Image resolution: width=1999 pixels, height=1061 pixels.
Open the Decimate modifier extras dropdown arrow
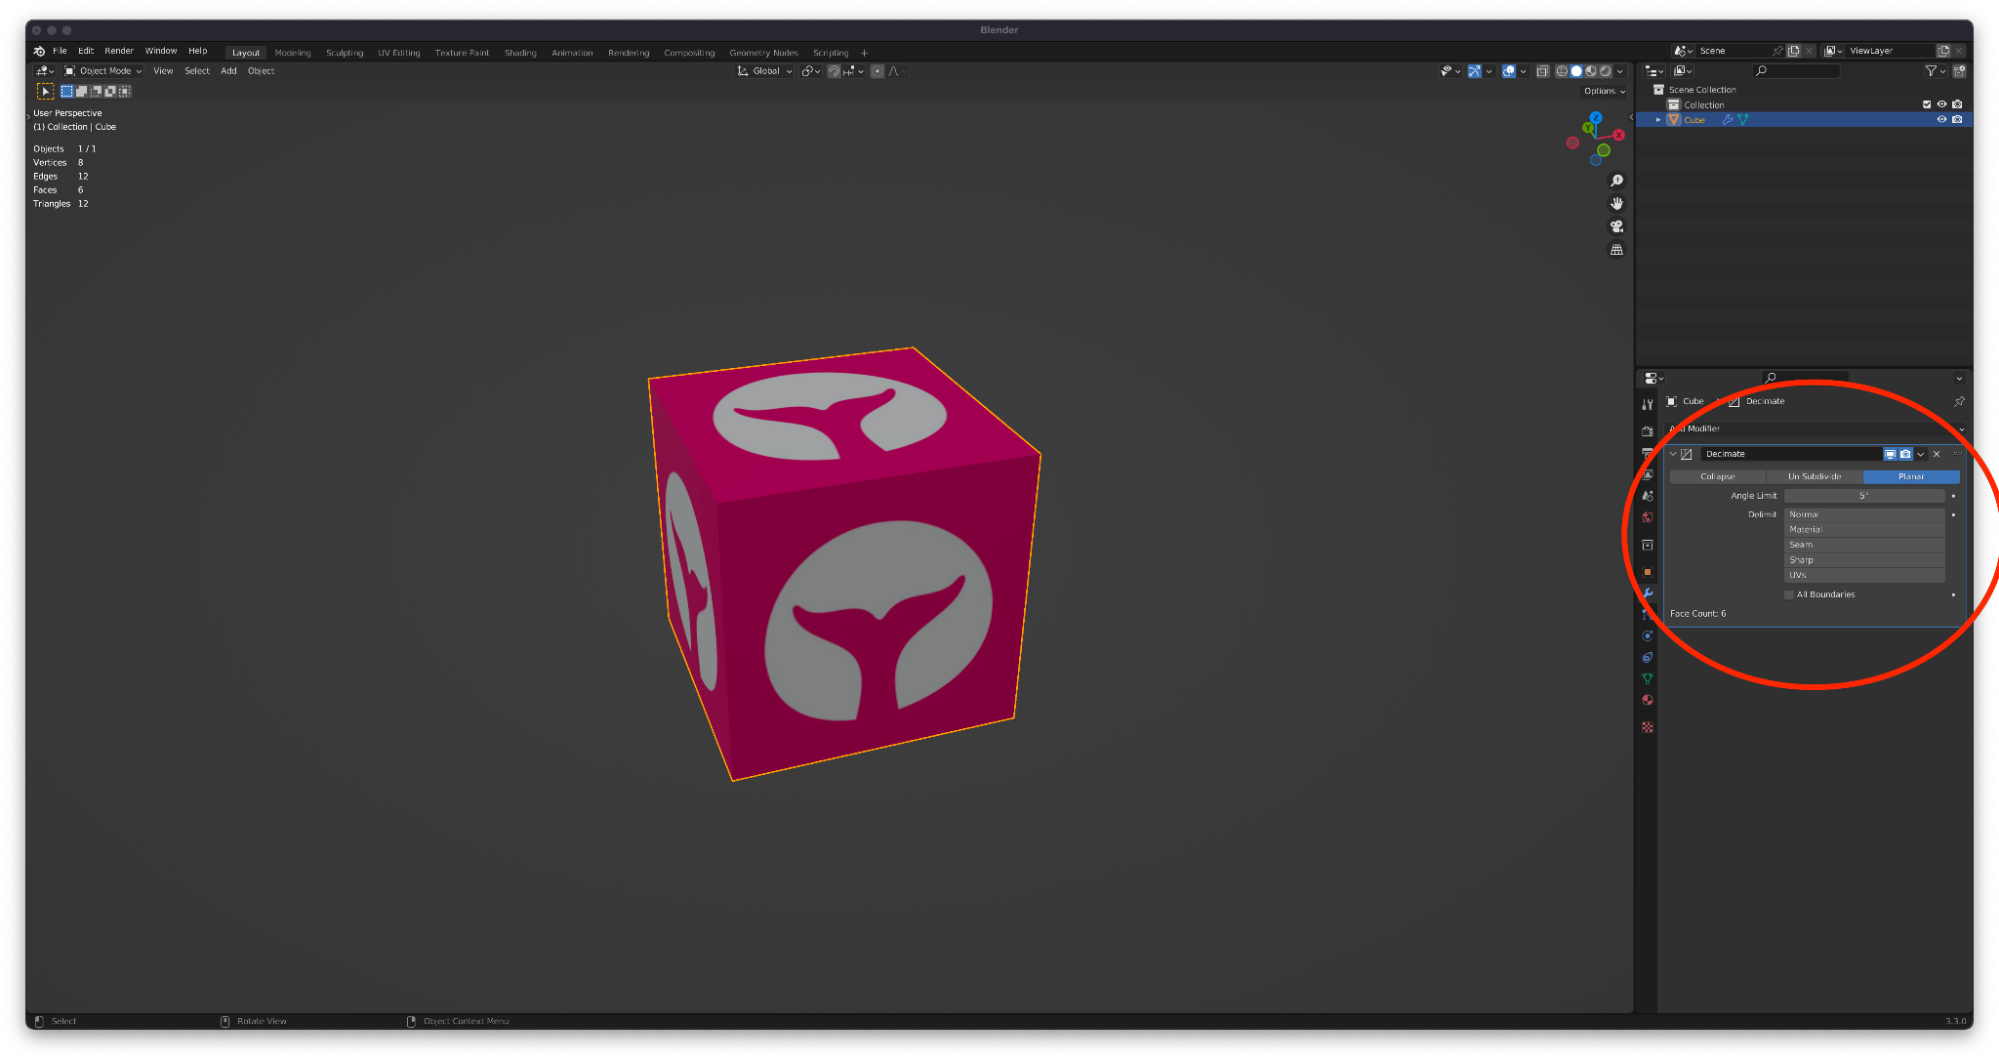pyautogui.click(x=1921, y=454)
